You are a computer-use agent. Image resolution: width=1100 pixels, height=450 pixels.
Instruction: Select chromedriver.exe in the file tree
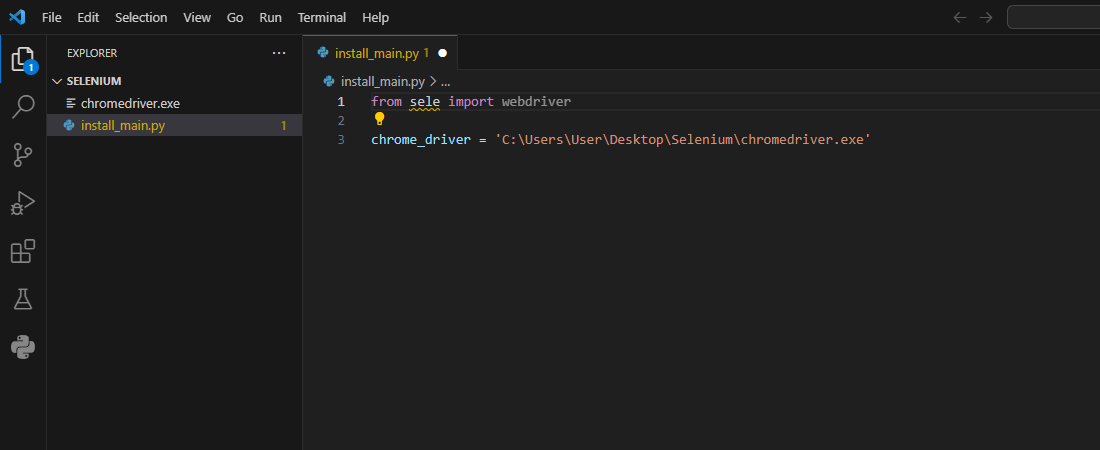pos(130,103)
